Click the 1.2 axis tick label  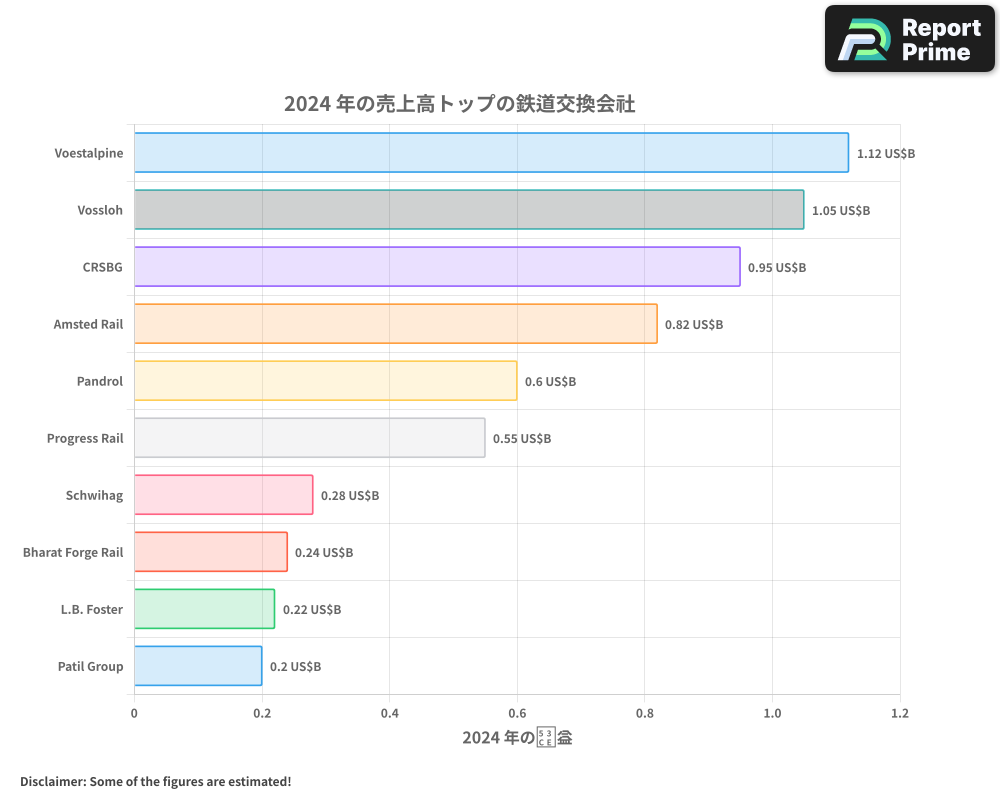coord(900,714)
